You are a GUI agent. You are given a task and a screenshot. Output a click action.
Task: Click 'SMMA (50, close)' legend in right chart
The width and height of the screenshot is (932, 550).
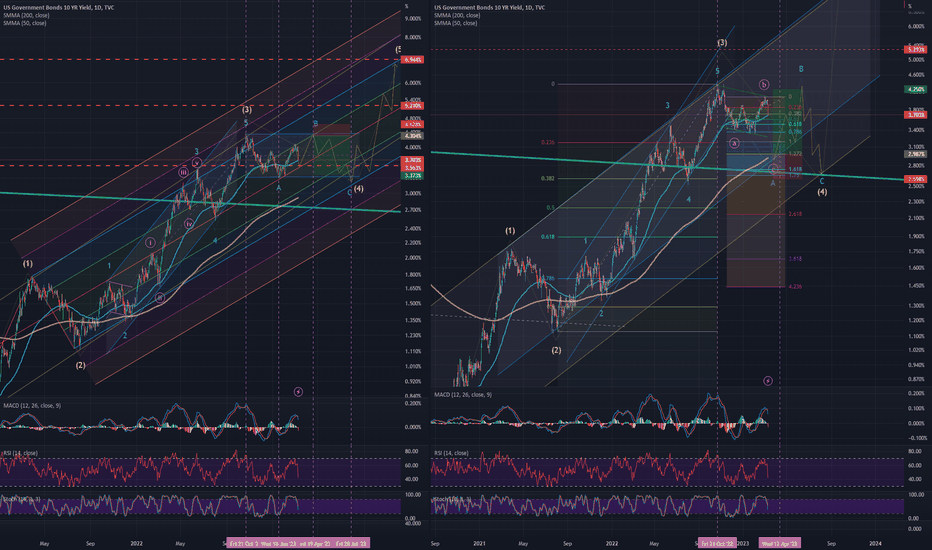click(x=455, y=23)
